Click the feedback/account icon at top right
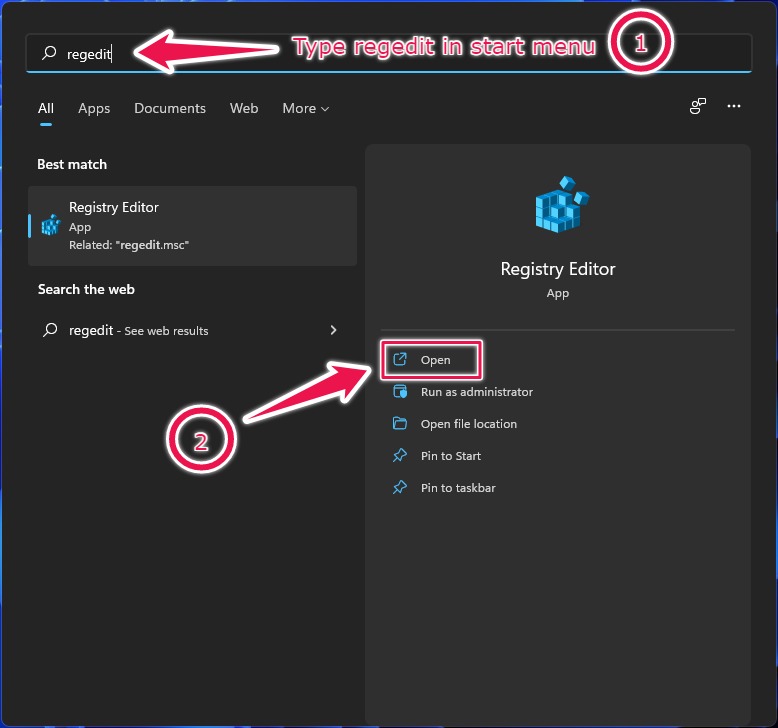Viewport: 778px width, 728px height. (x=698, y=106)
